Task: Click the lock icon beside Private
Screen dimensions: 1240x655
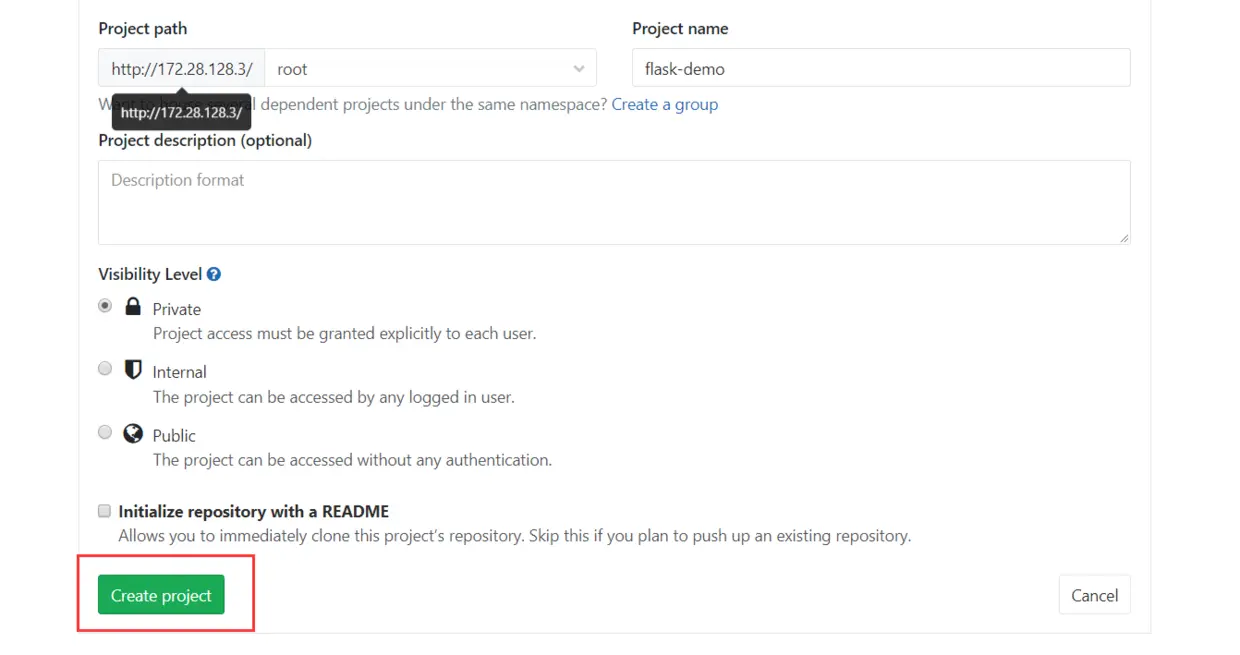Action: click(133, 307)
